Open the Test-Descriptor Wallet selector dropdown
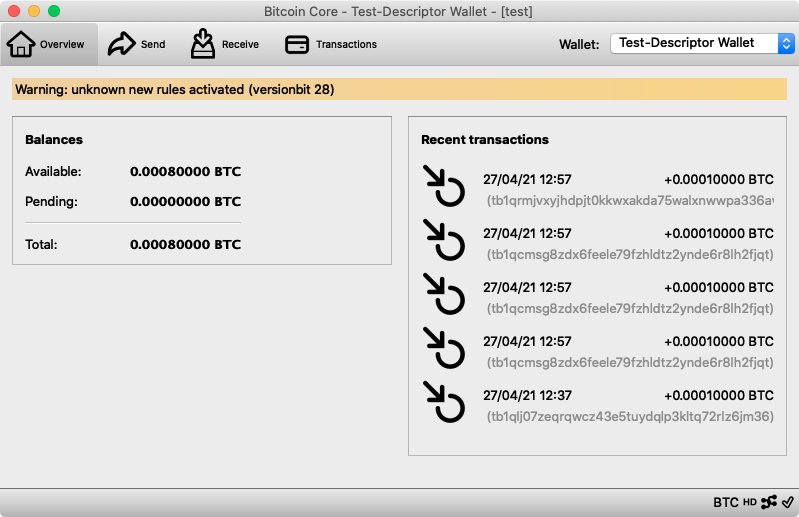799x517 pixels. pyautogui.click(x=702, y=43)
